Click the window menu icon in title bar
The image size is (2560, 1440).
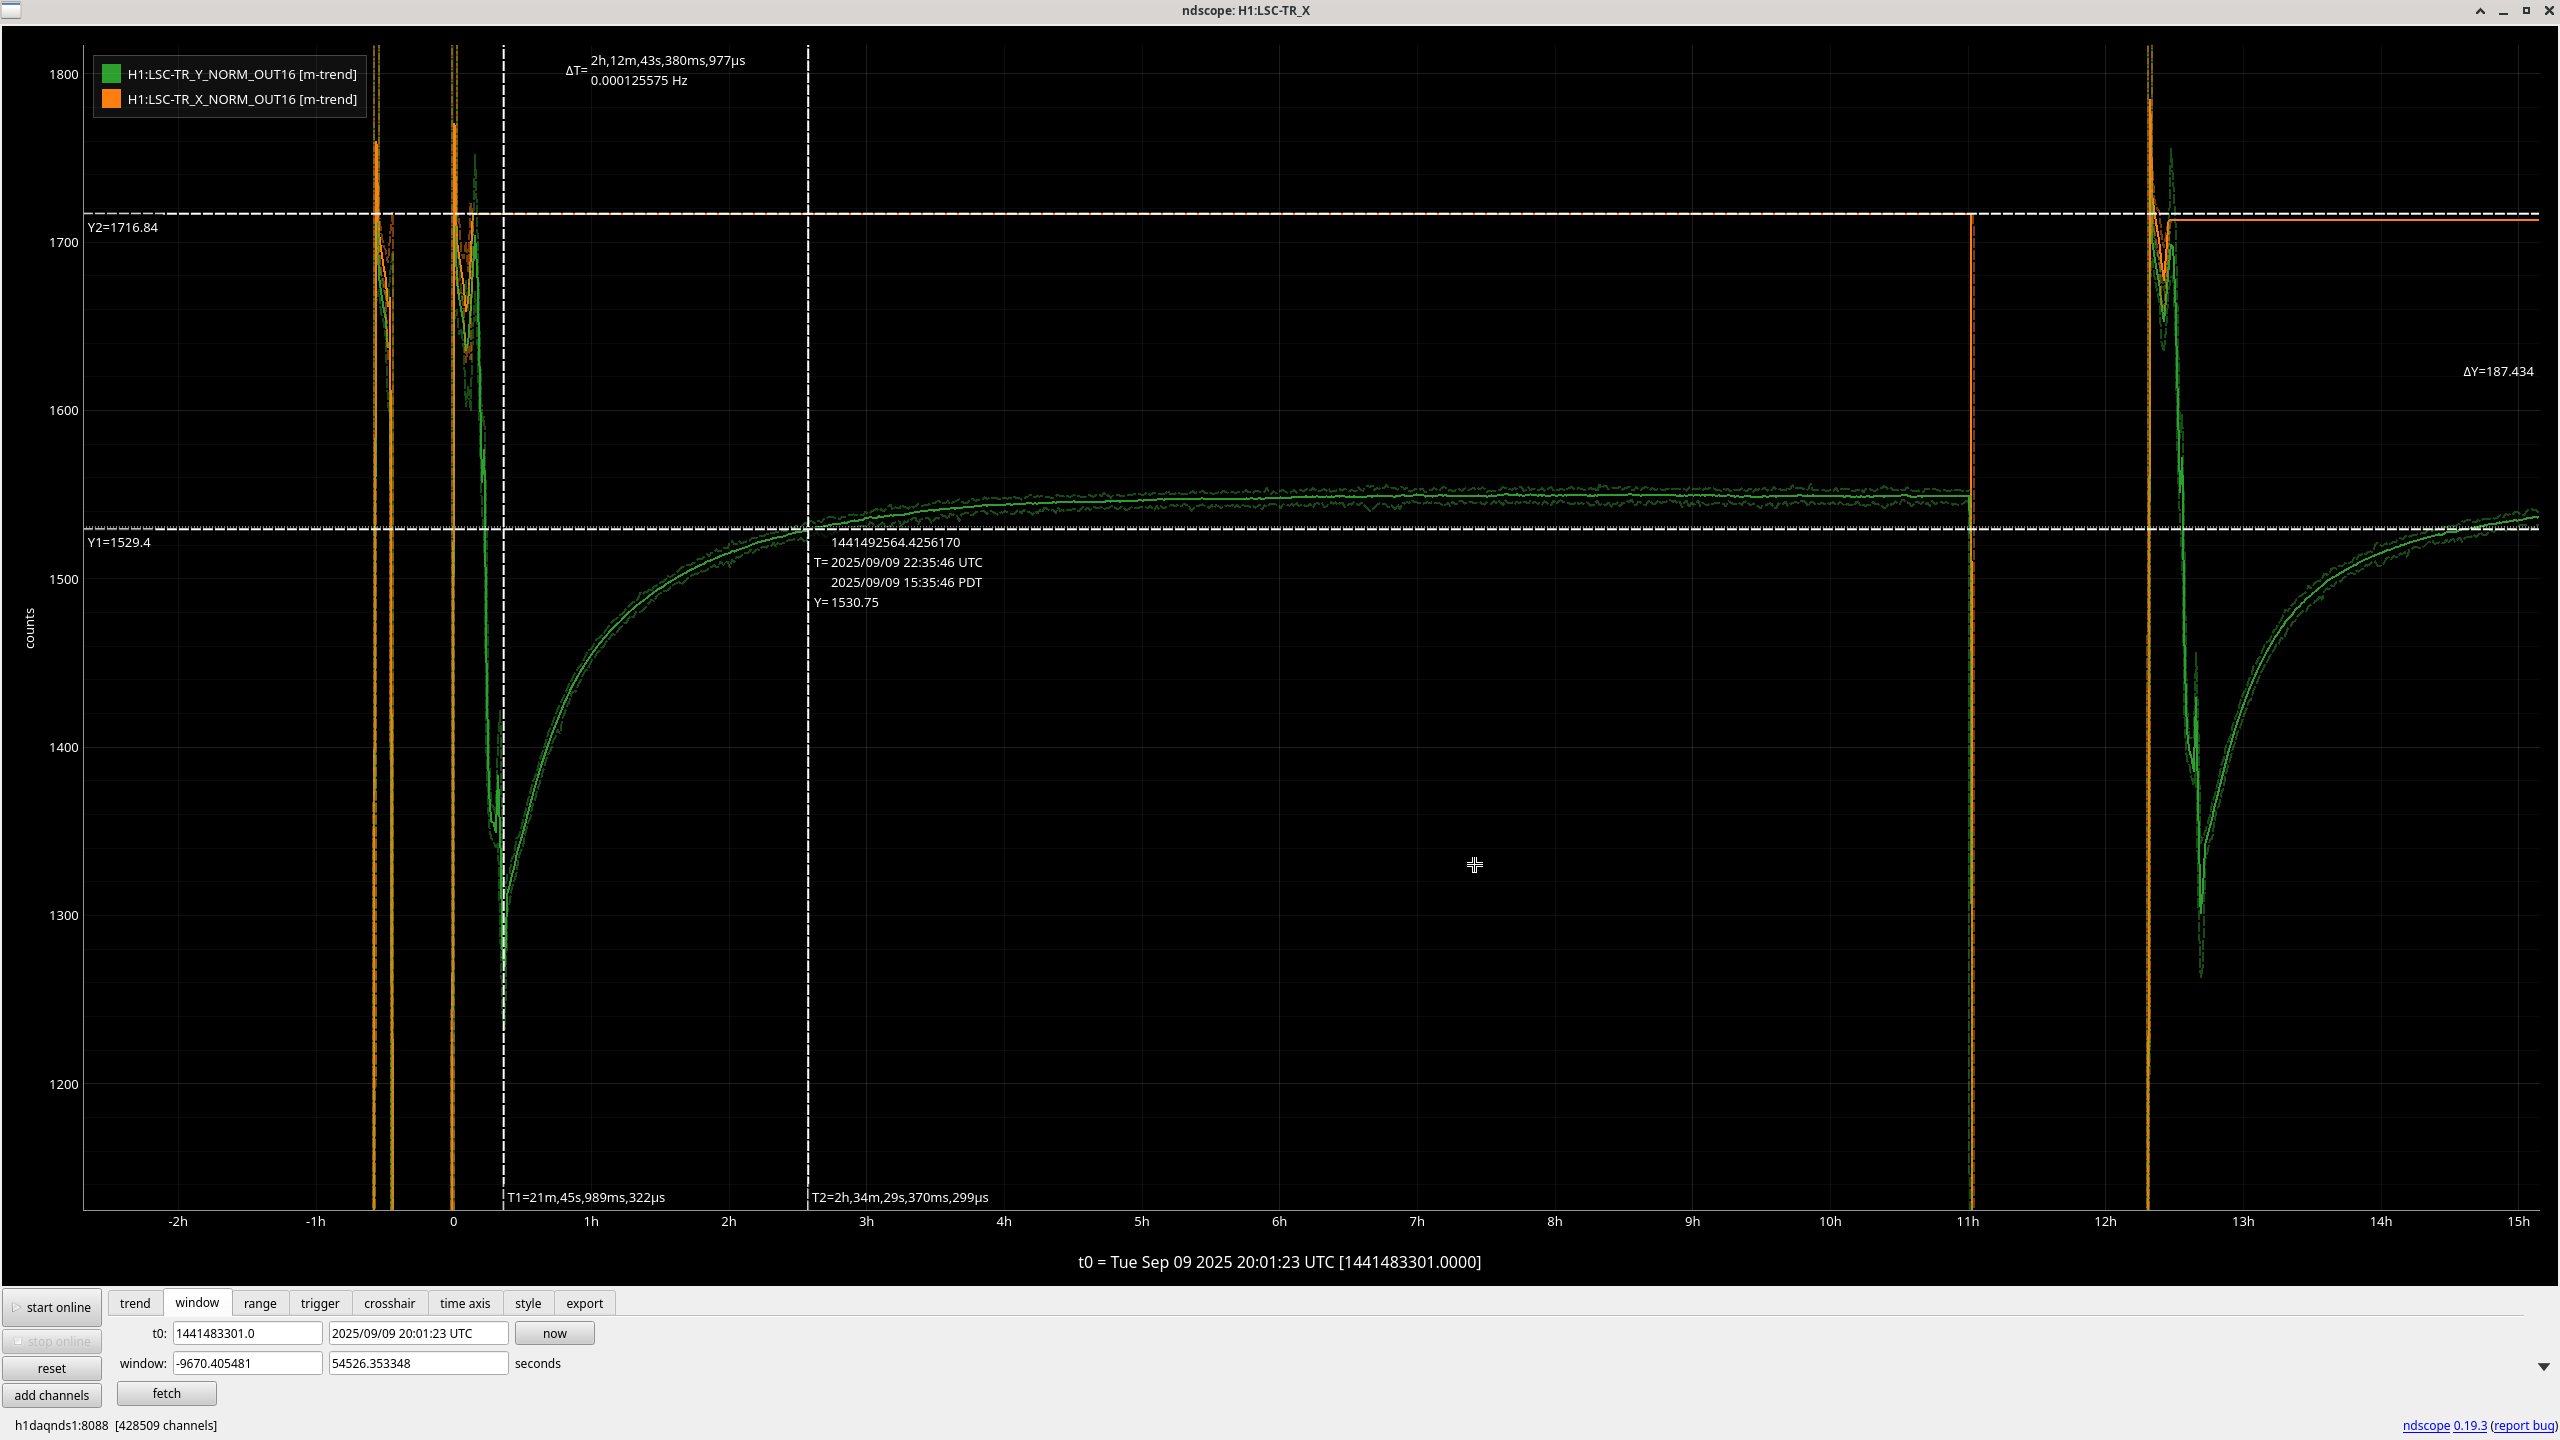tap(11, 10)
